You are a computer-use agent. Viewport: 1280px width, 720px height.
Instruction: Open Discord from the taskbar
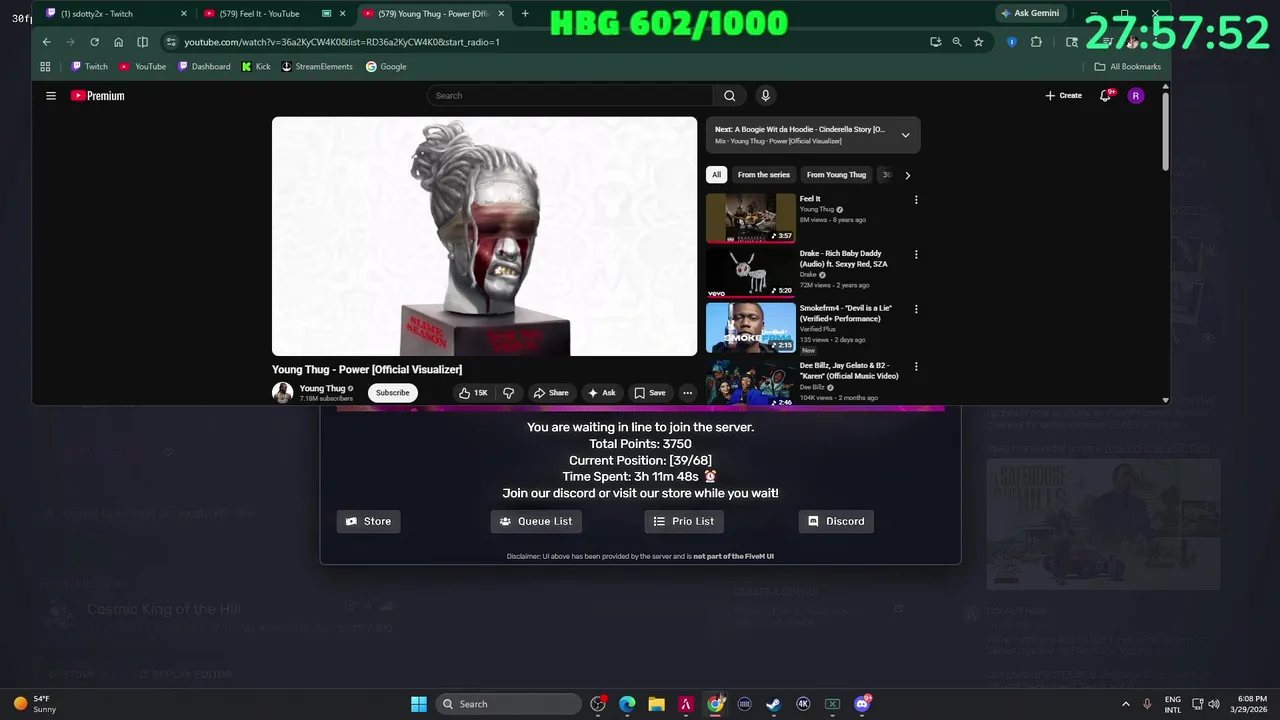click(x=862, y=704)
